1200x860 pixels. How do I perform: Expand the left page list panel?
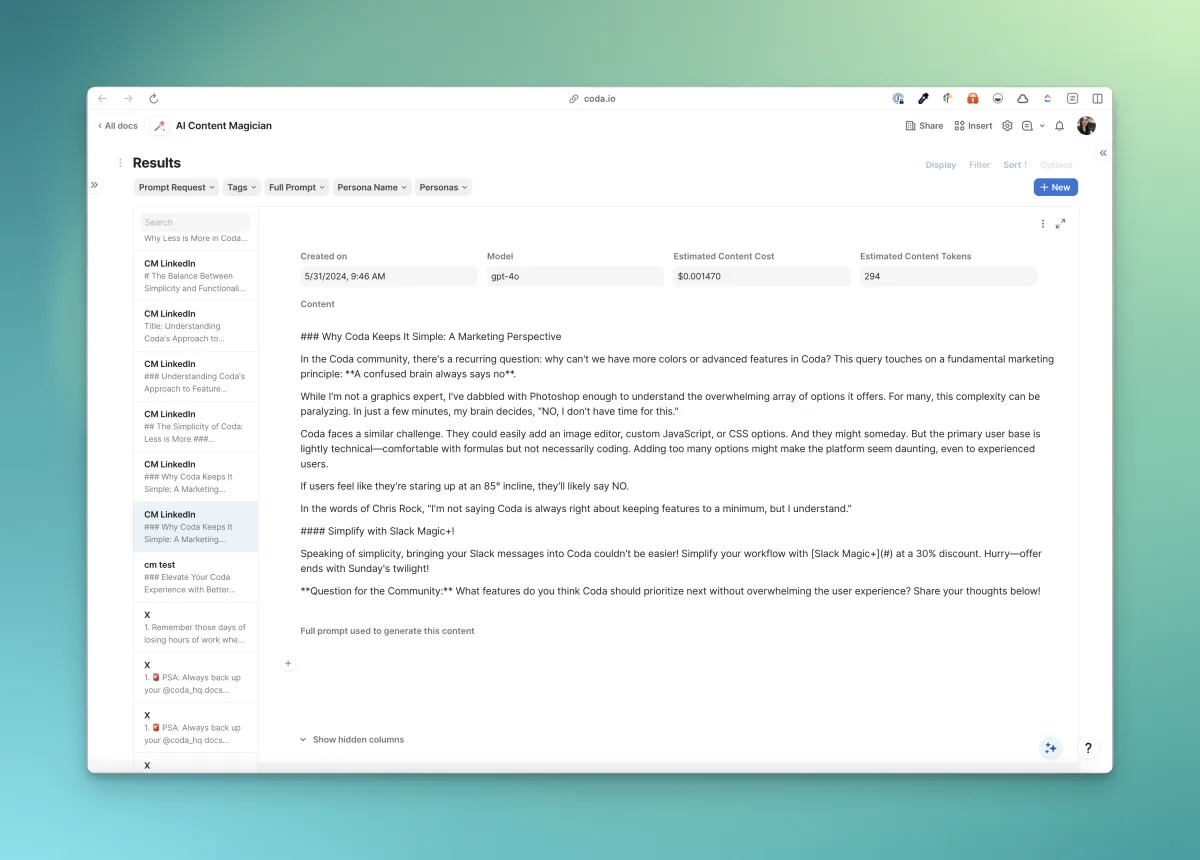pyautogui.click(x=94, y=185)
